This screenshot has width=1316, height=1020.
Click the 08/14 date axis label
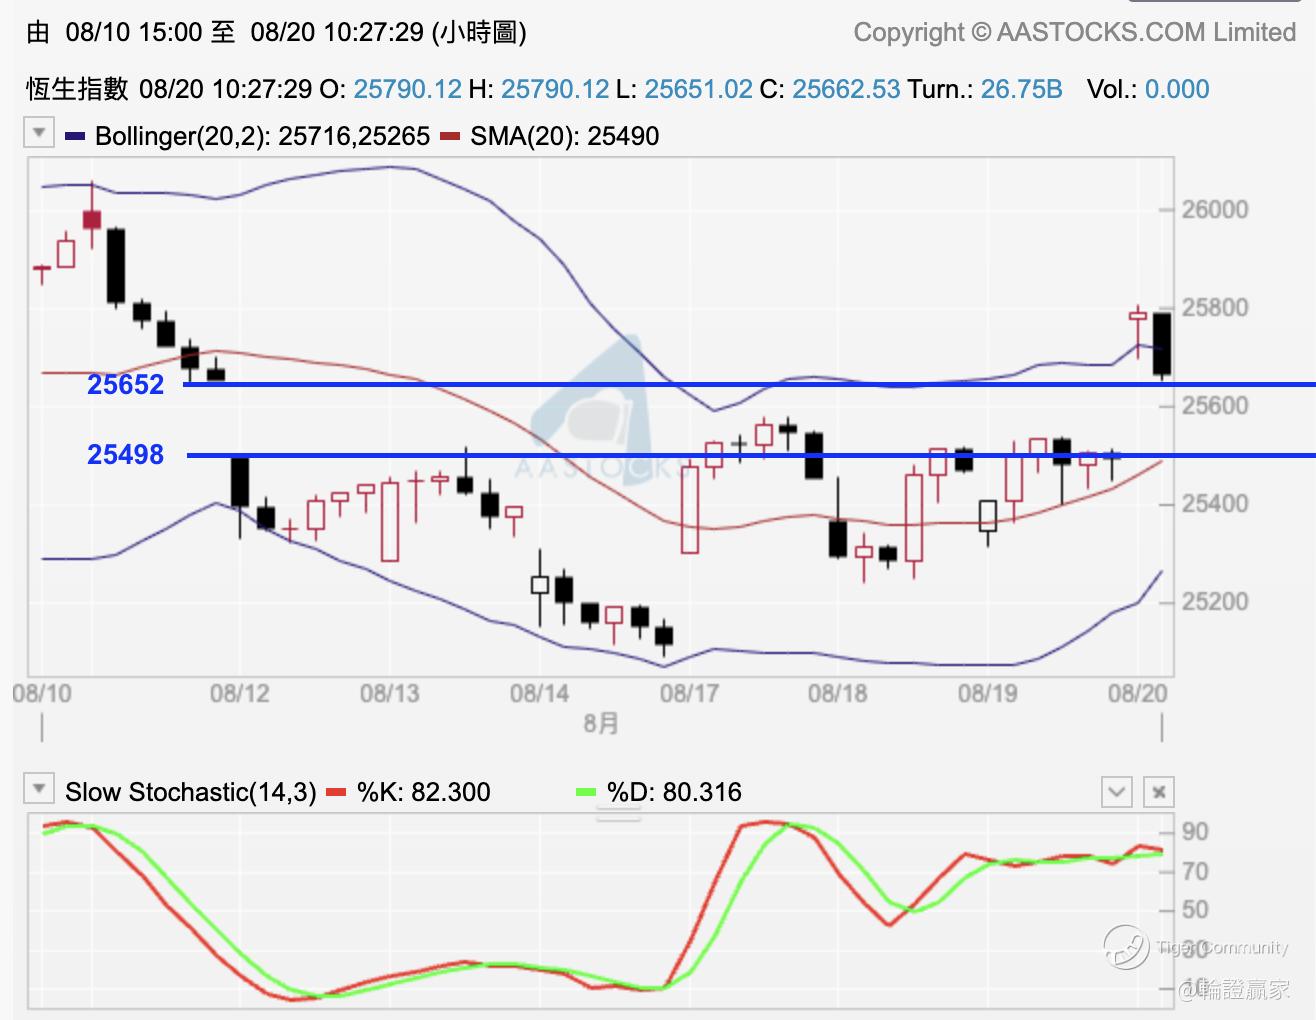[x=540, y=693]
